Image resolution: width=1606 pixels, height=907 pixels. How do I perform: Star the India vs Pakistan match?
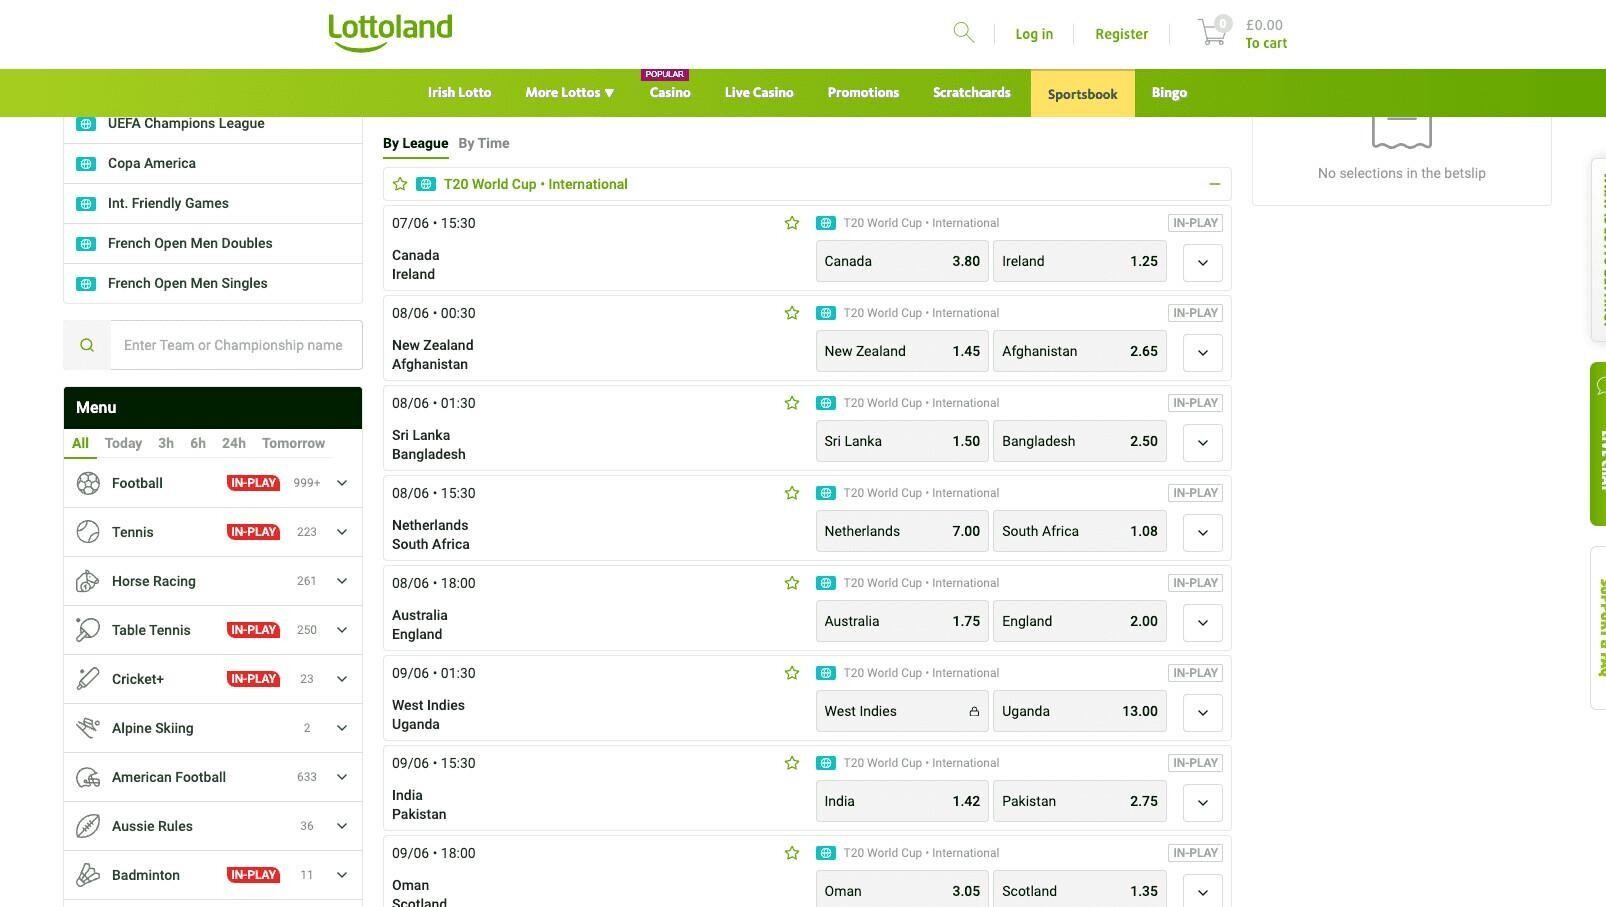point(792,763)
